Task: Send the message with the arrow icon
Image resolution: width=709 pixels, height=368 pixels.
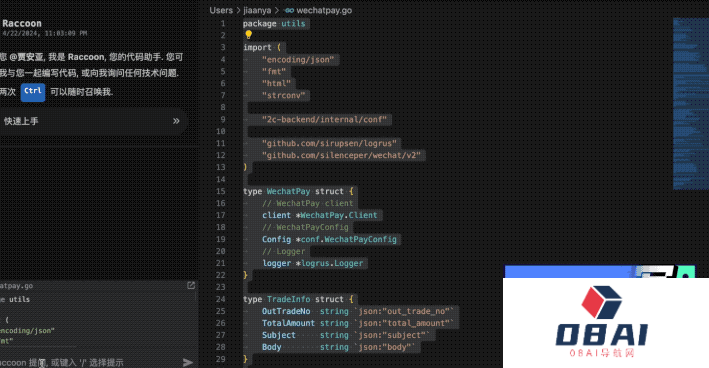Action: (188, 362)
